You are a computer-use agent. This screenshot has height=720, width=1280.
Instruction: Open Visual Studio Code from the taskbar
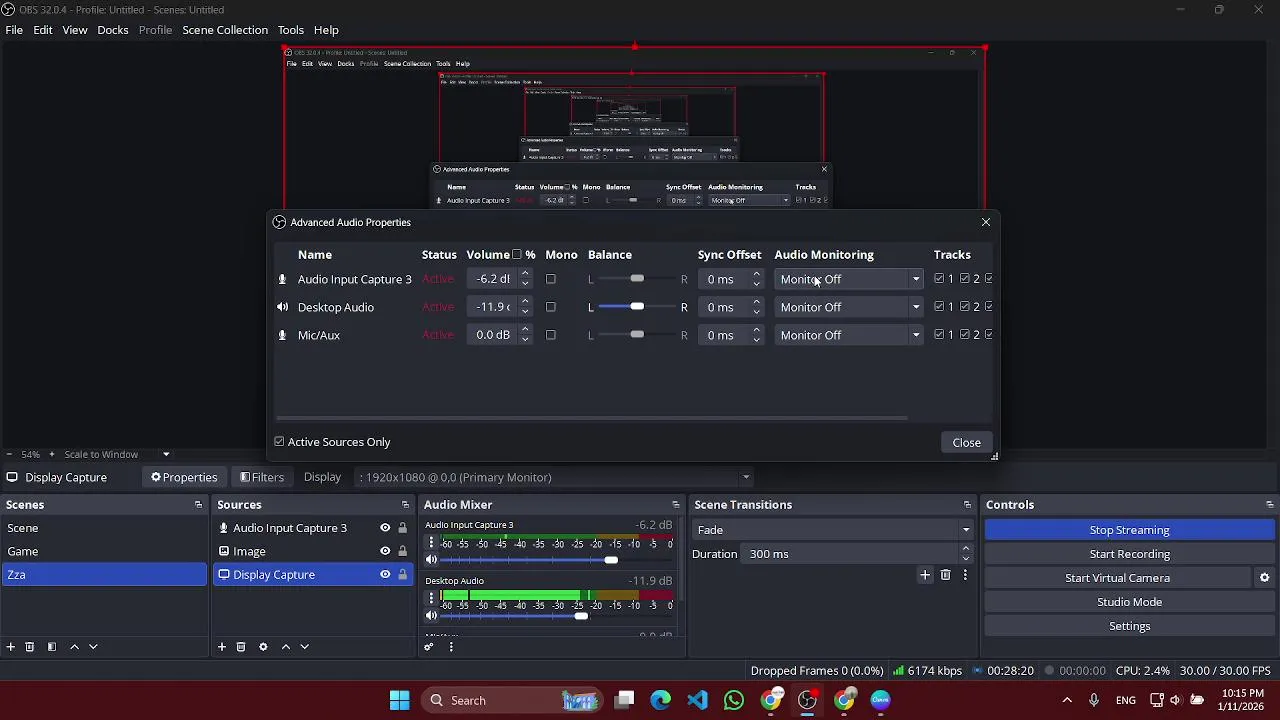click(698, 700)
